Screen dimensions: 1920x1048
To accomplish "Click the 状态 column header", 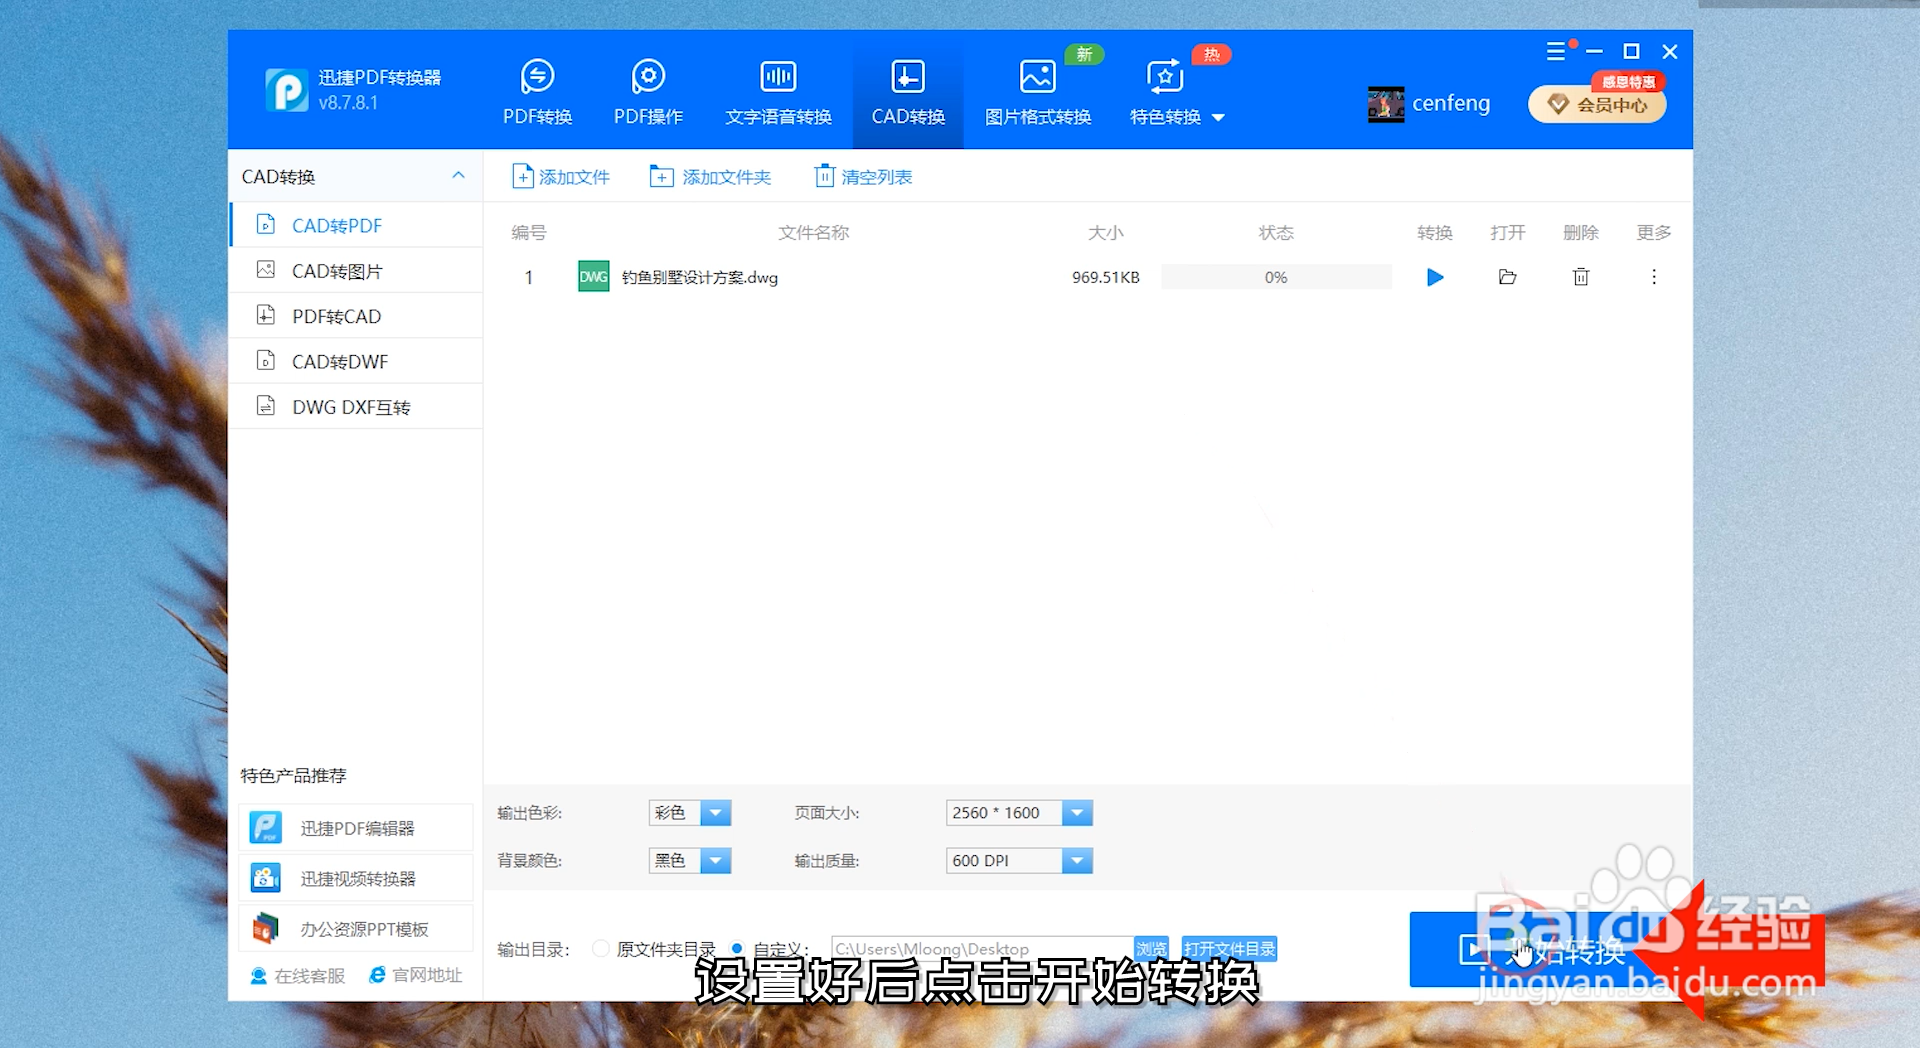I will [1276, 232].
